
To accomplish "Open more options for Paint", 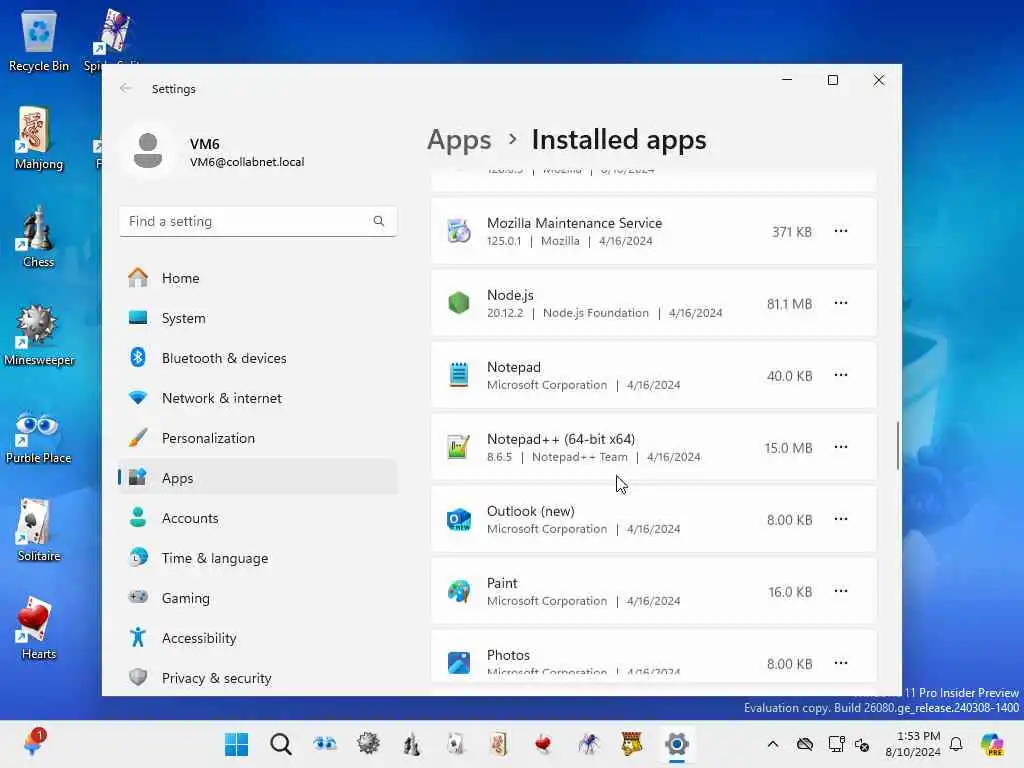I will point(840,591).
